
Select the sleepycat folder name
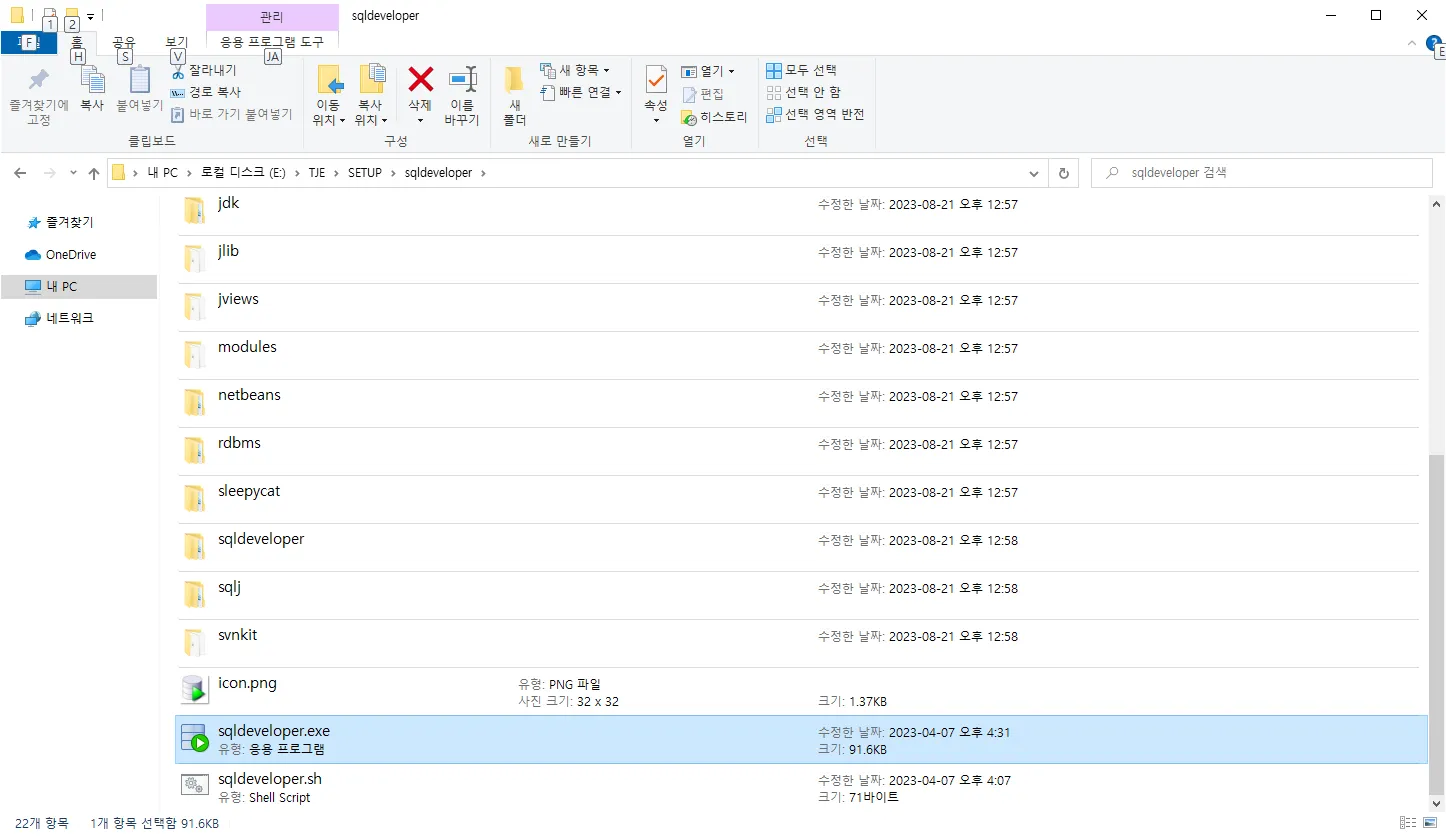click(249, 491)
